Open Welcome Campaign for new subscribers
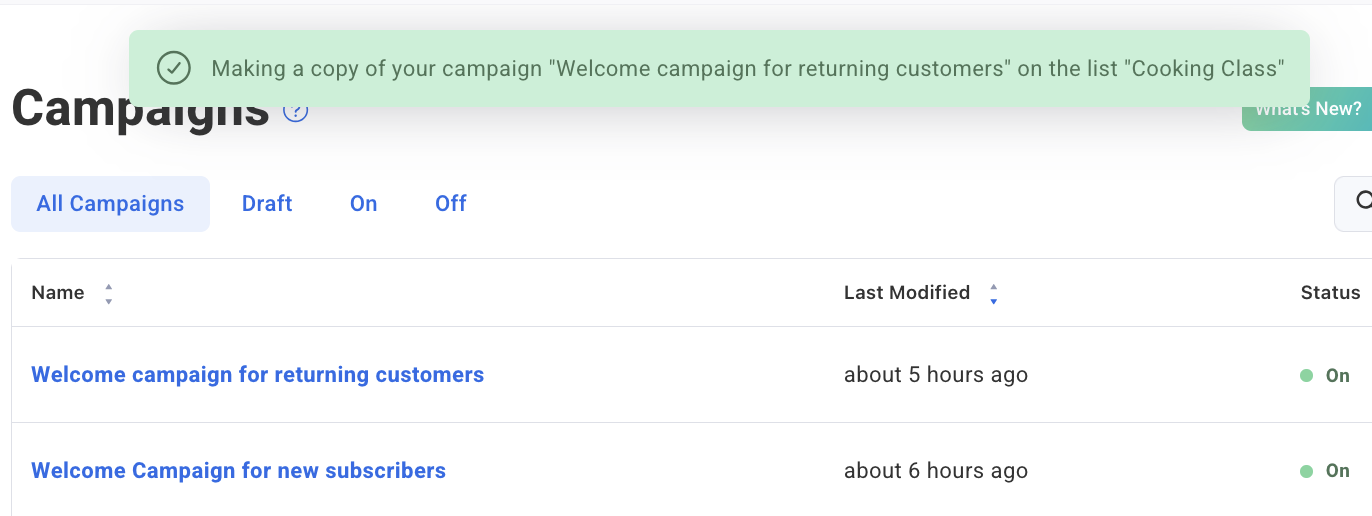 click(239, 471)
